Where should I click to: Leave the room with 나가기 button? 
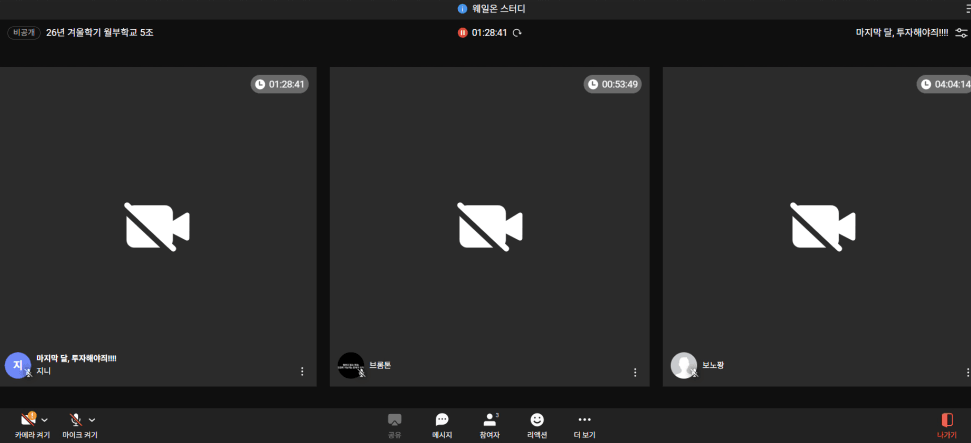click(x=947, y=420)
